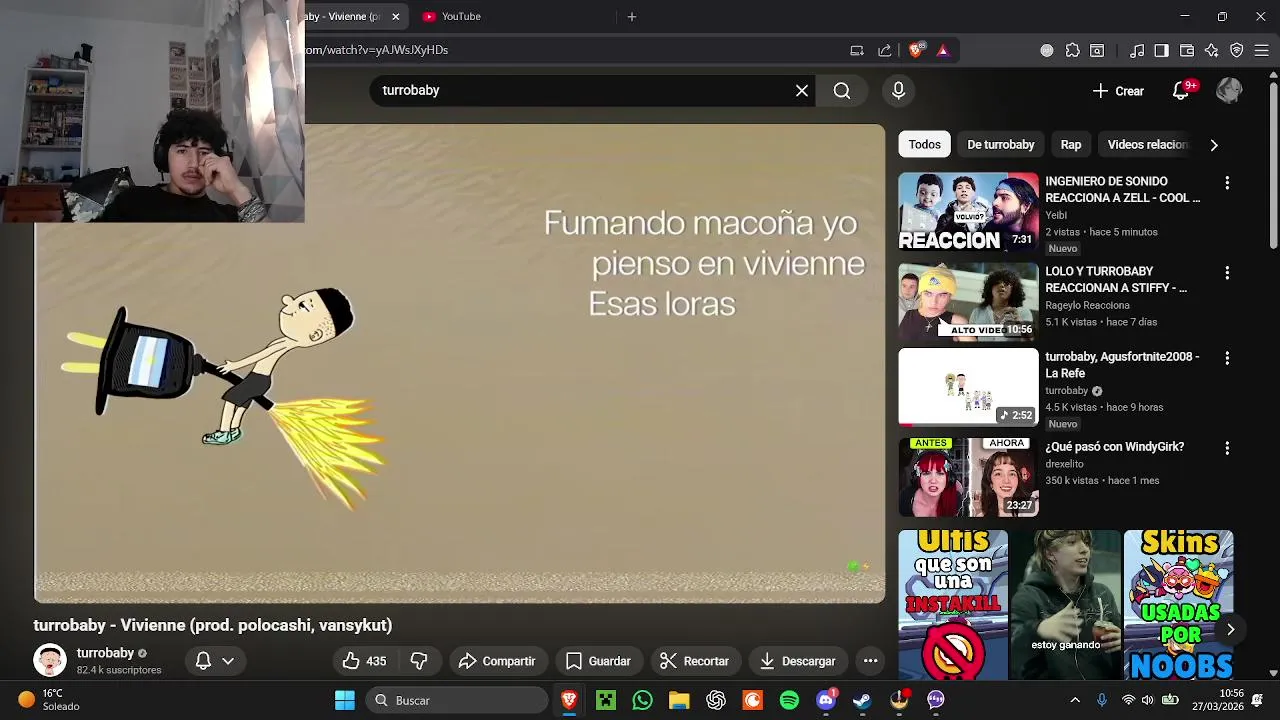Open Steam from taskbar
Screen dimensions: 1280x720
pos(862,701)
